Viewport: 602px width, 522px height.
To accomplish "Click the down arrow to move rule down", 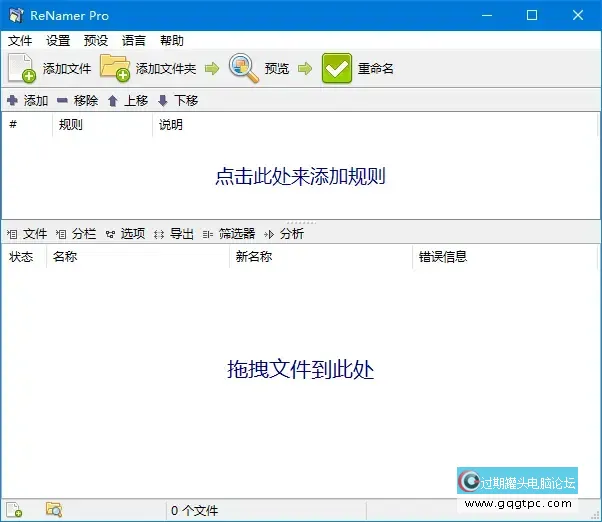I will click(x=163, y=101).
